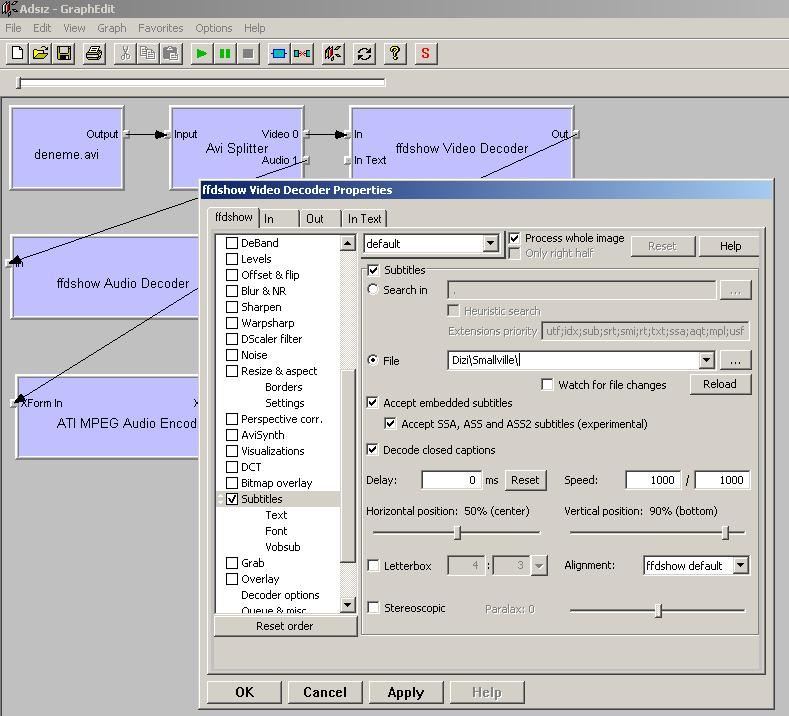Viewport: 789px width, 716px height.
Task: Enable the Sharpen filter checkbox
Action: (232, 307)
